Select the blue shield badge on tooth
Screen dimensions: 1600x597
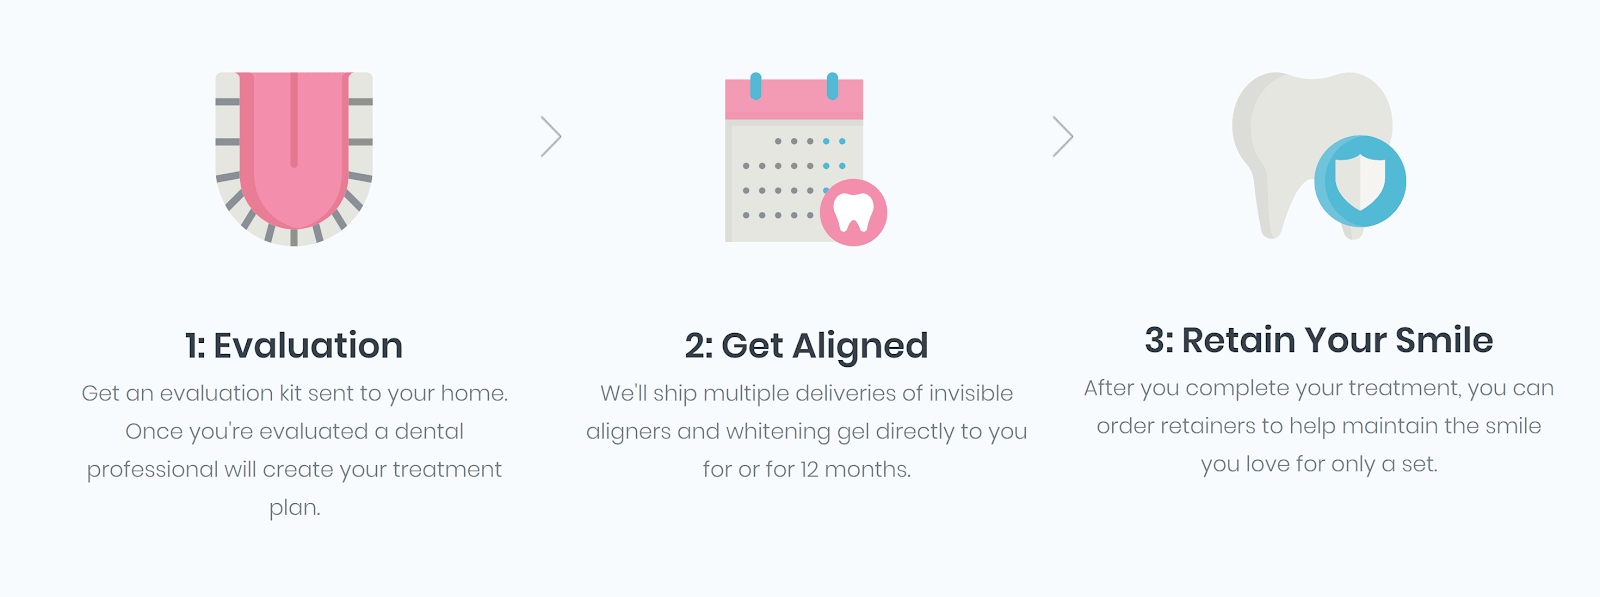(x=1360, y=181)
